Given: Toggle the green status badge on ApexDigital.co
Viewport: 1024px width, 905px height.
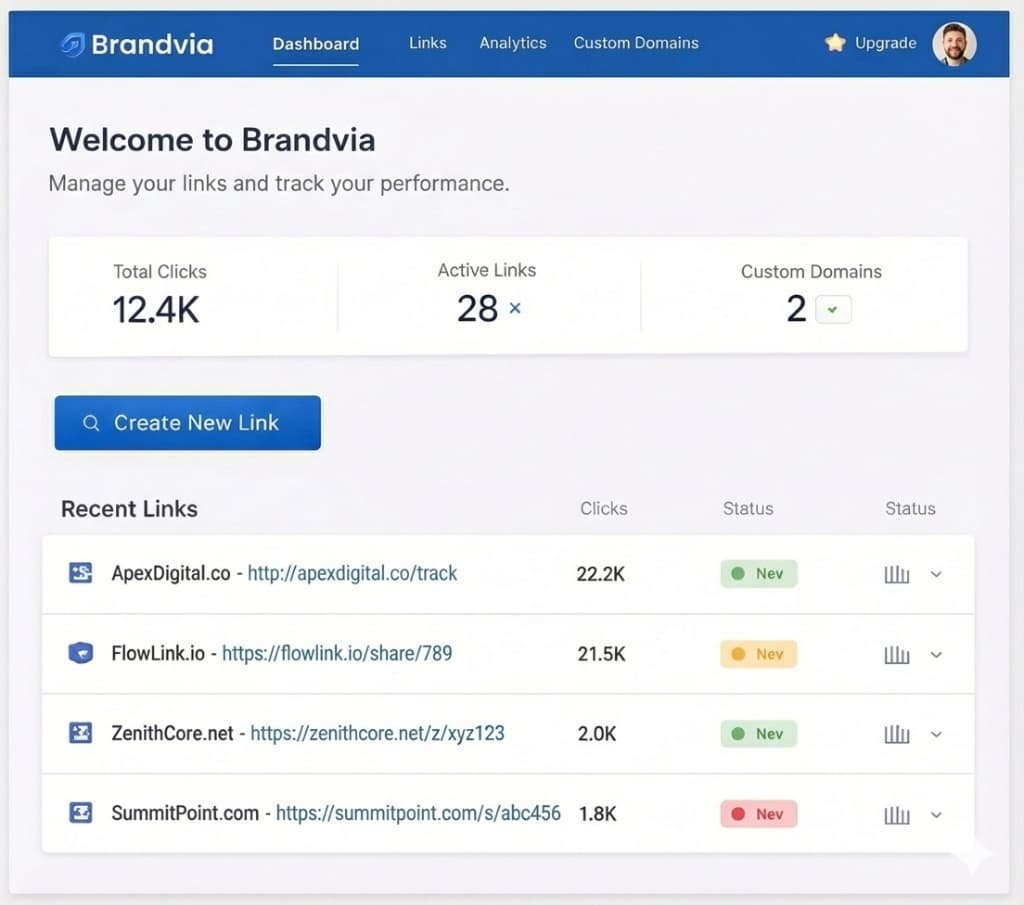Looking at the screenshot, I should point(758,574).
